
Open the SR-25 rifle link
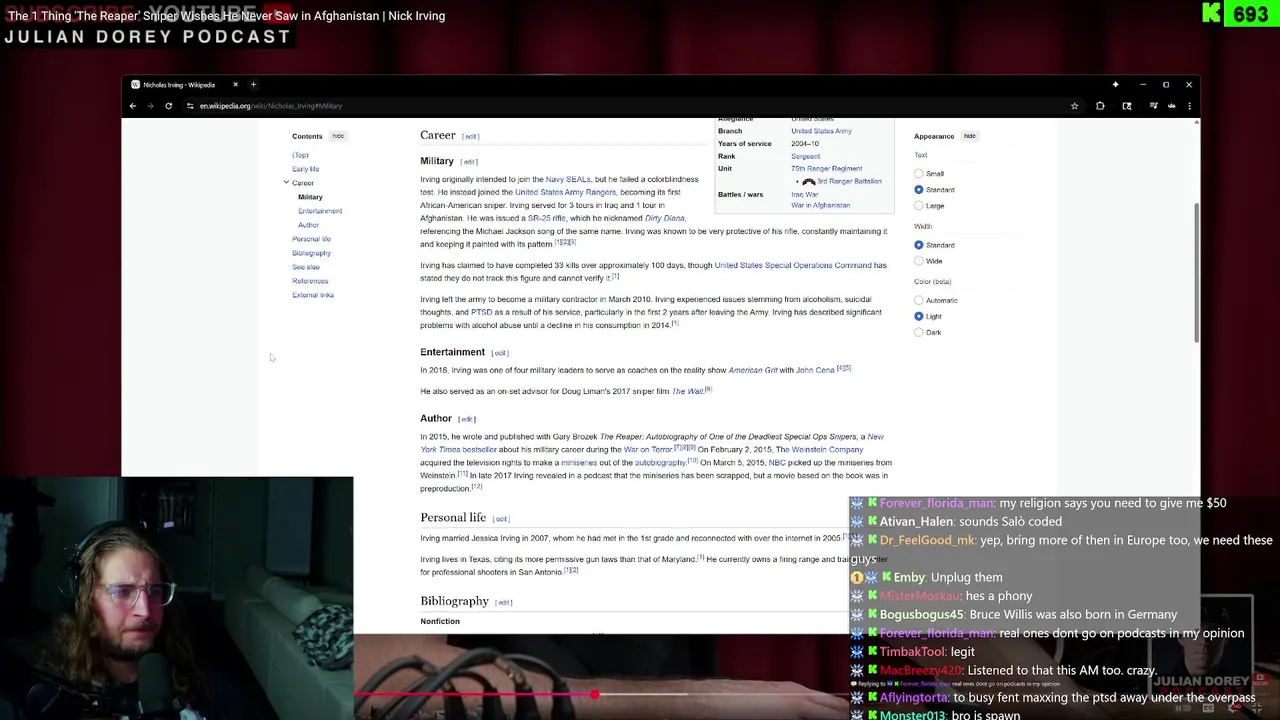coord(547,218)
